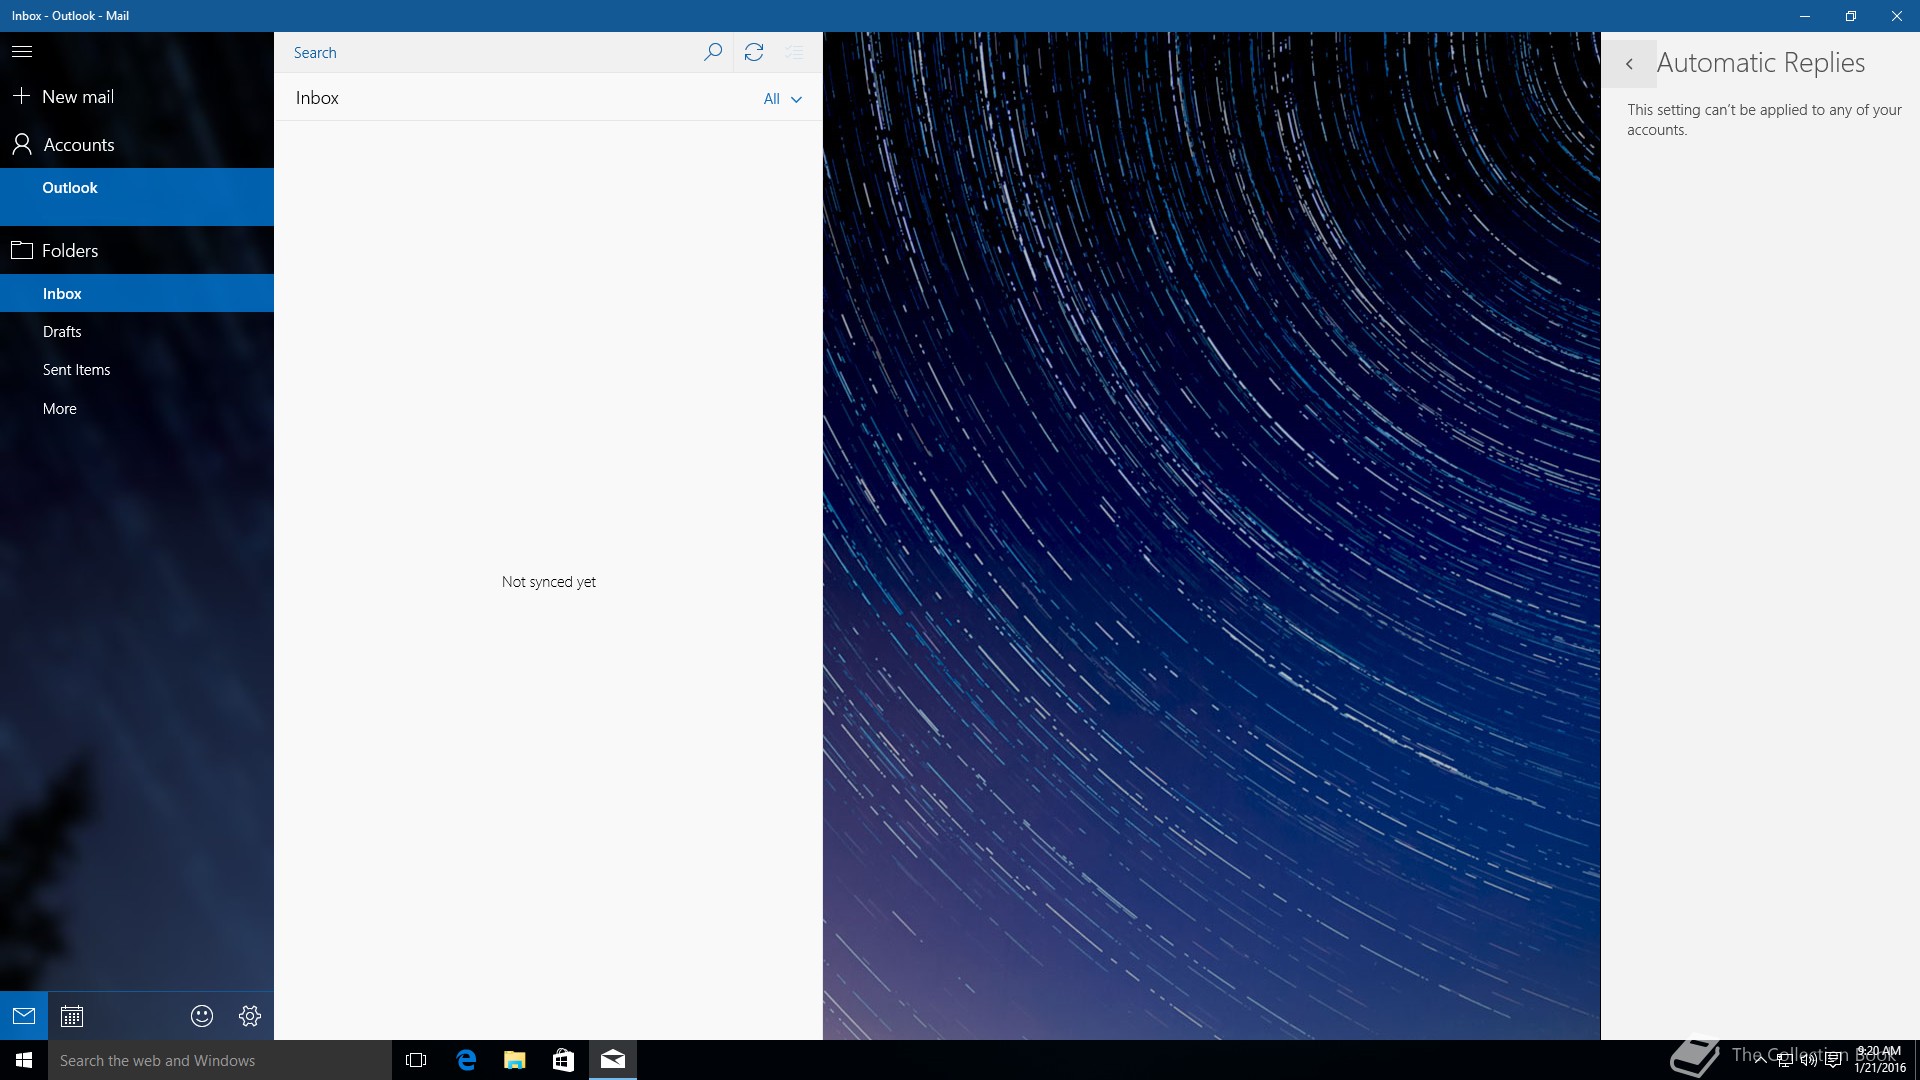
Task: Open the Sent Items folder
Action: tap(76, 370)
